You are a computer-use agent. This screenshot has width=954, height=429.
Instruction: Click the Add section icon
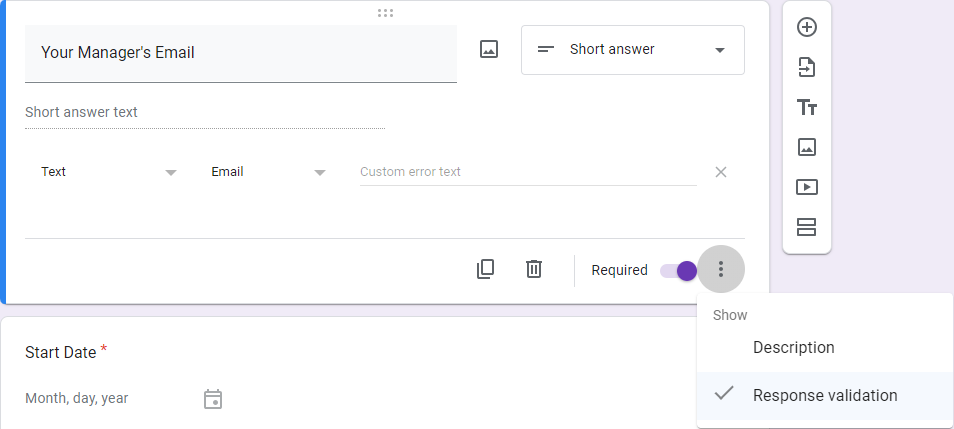click(807, 227)
